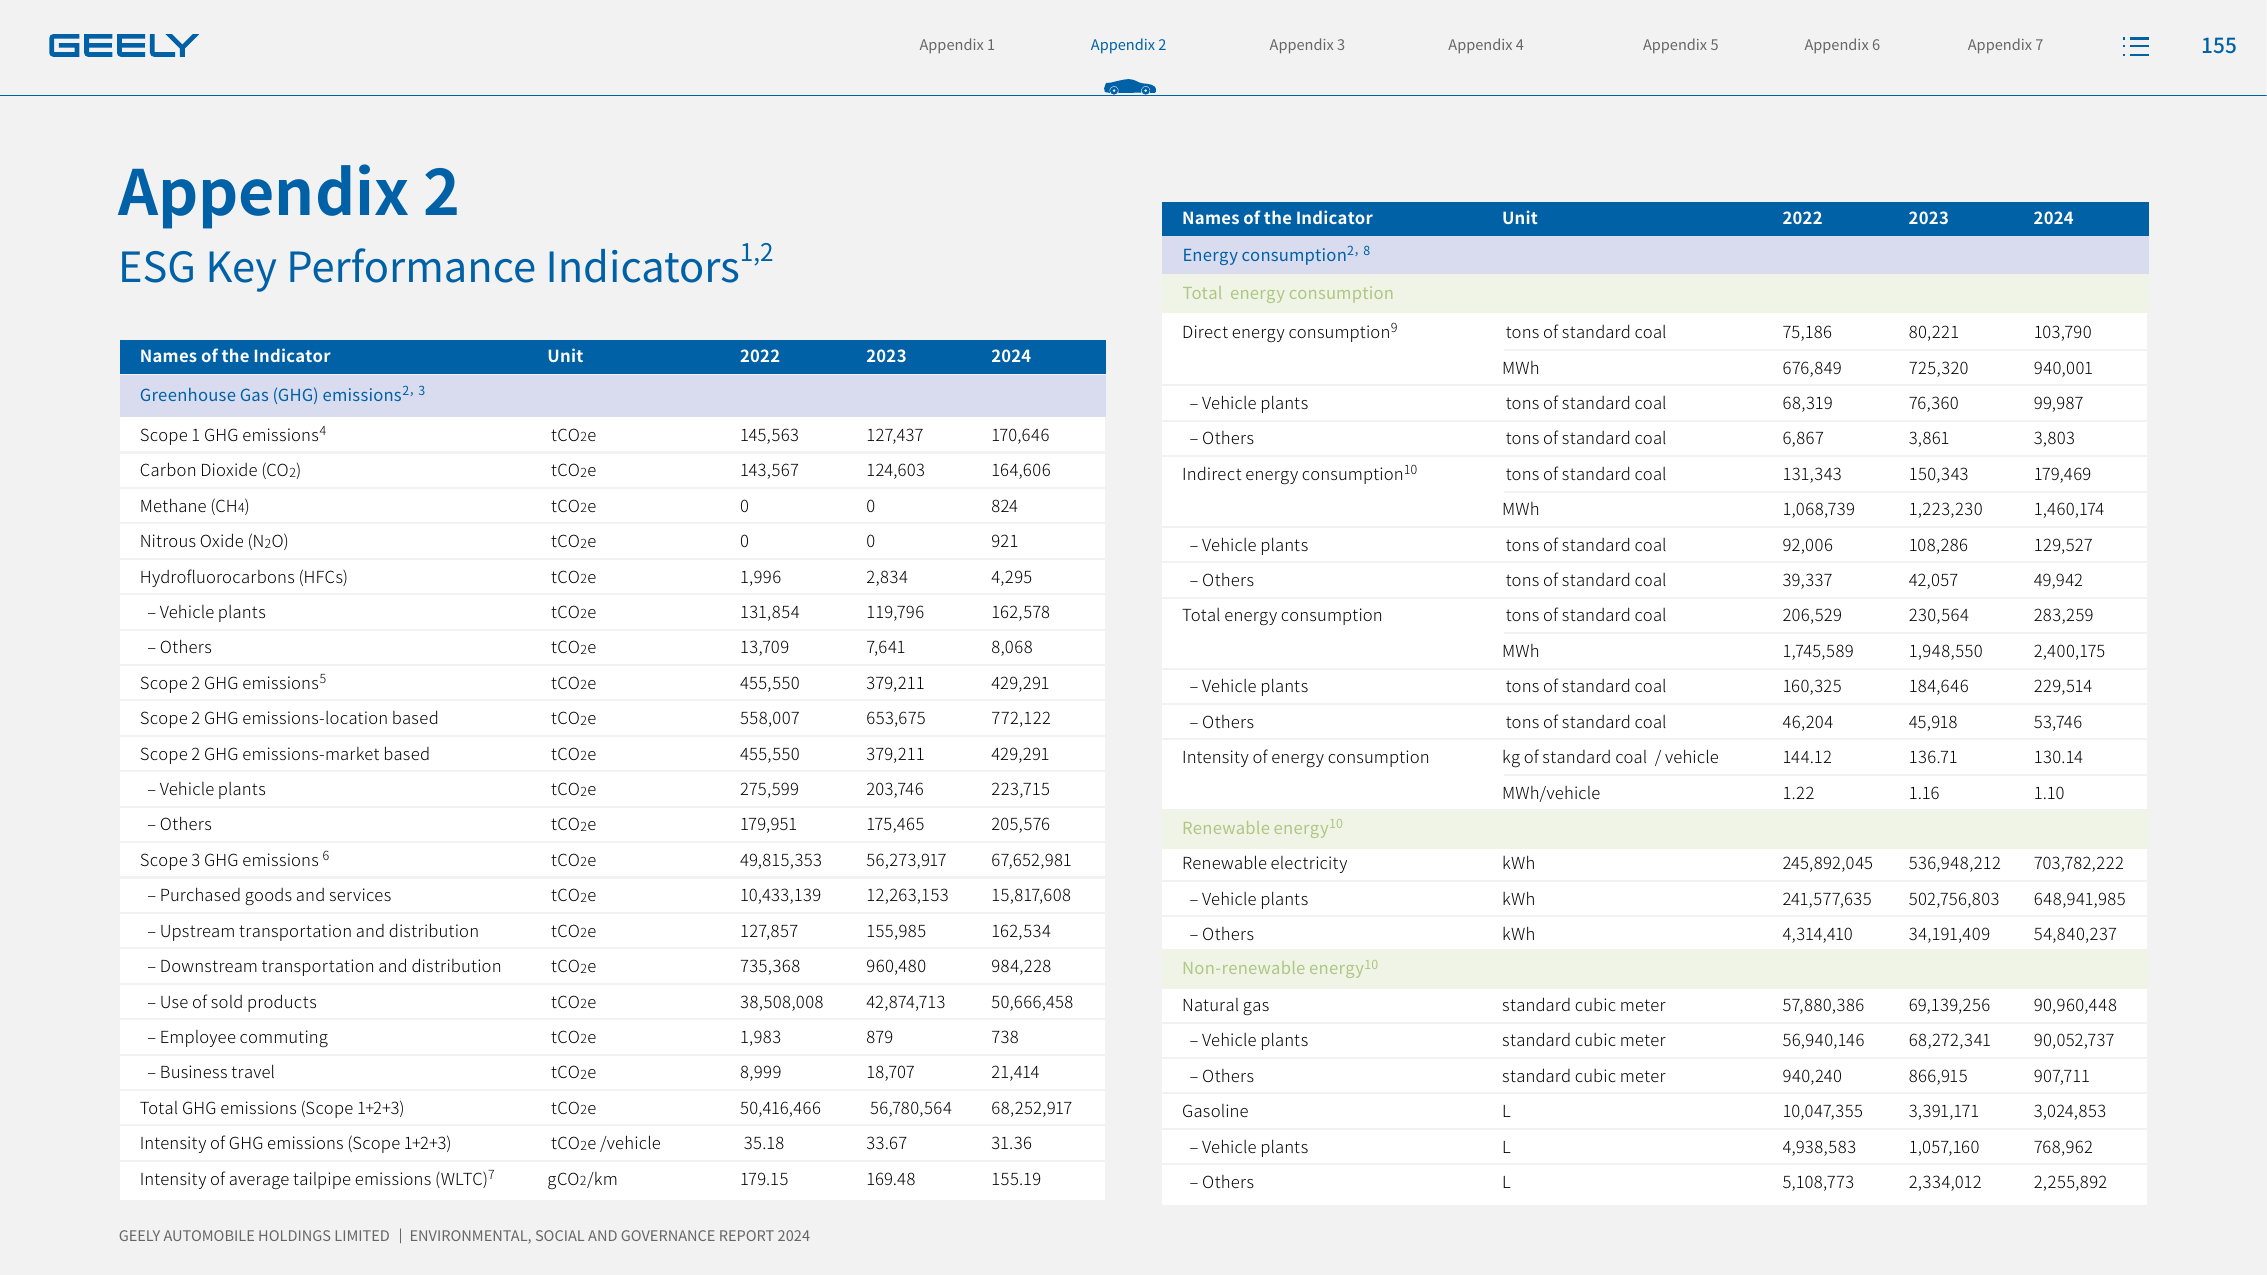The width and height of the screenshot is (2267, 1275).
Task: Click 'Scope 3 GHG emissions' row label
Action: pyautogui.click(x=234, y=860)
